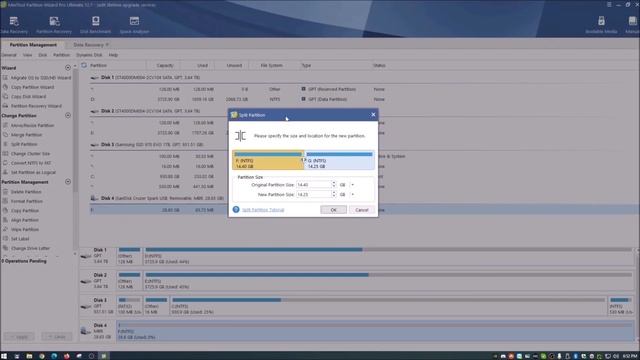
Task: Click the Apply button in the main window
Action: click(x=19, y=337)
